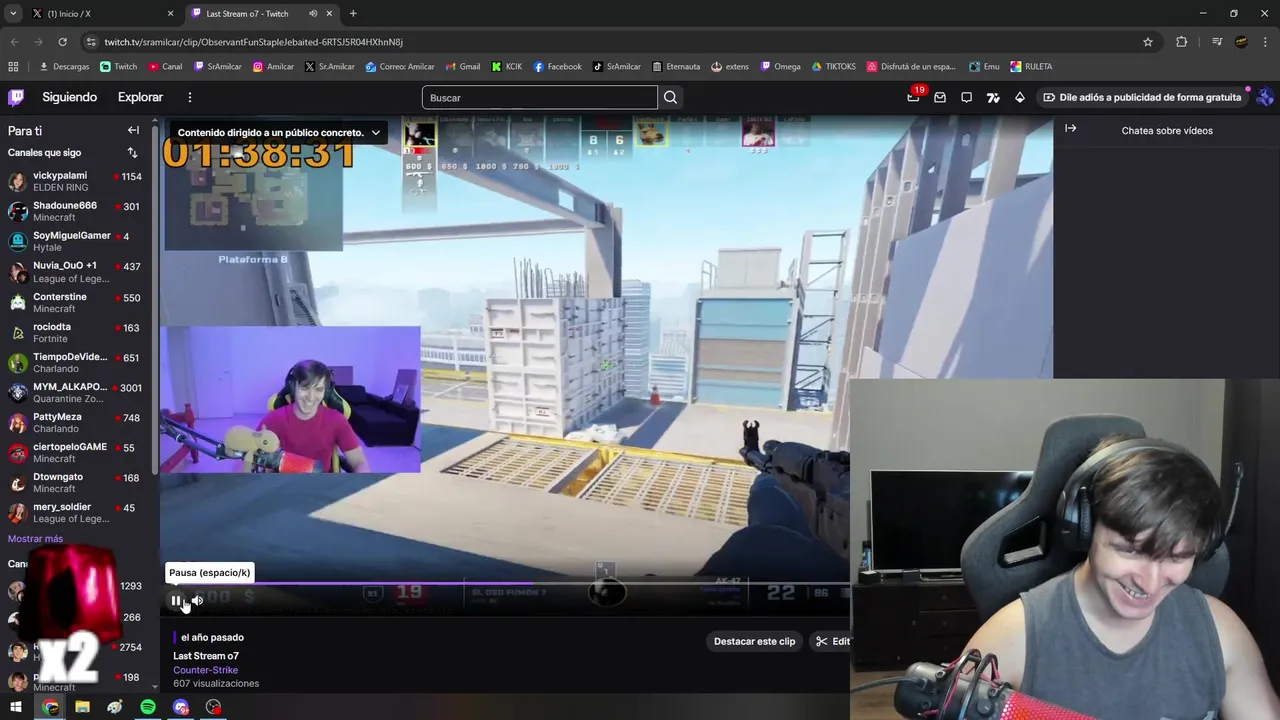Sort followed channels with the arrows icon
Viewport: 1280px width, 720px height.
[132, 153]
